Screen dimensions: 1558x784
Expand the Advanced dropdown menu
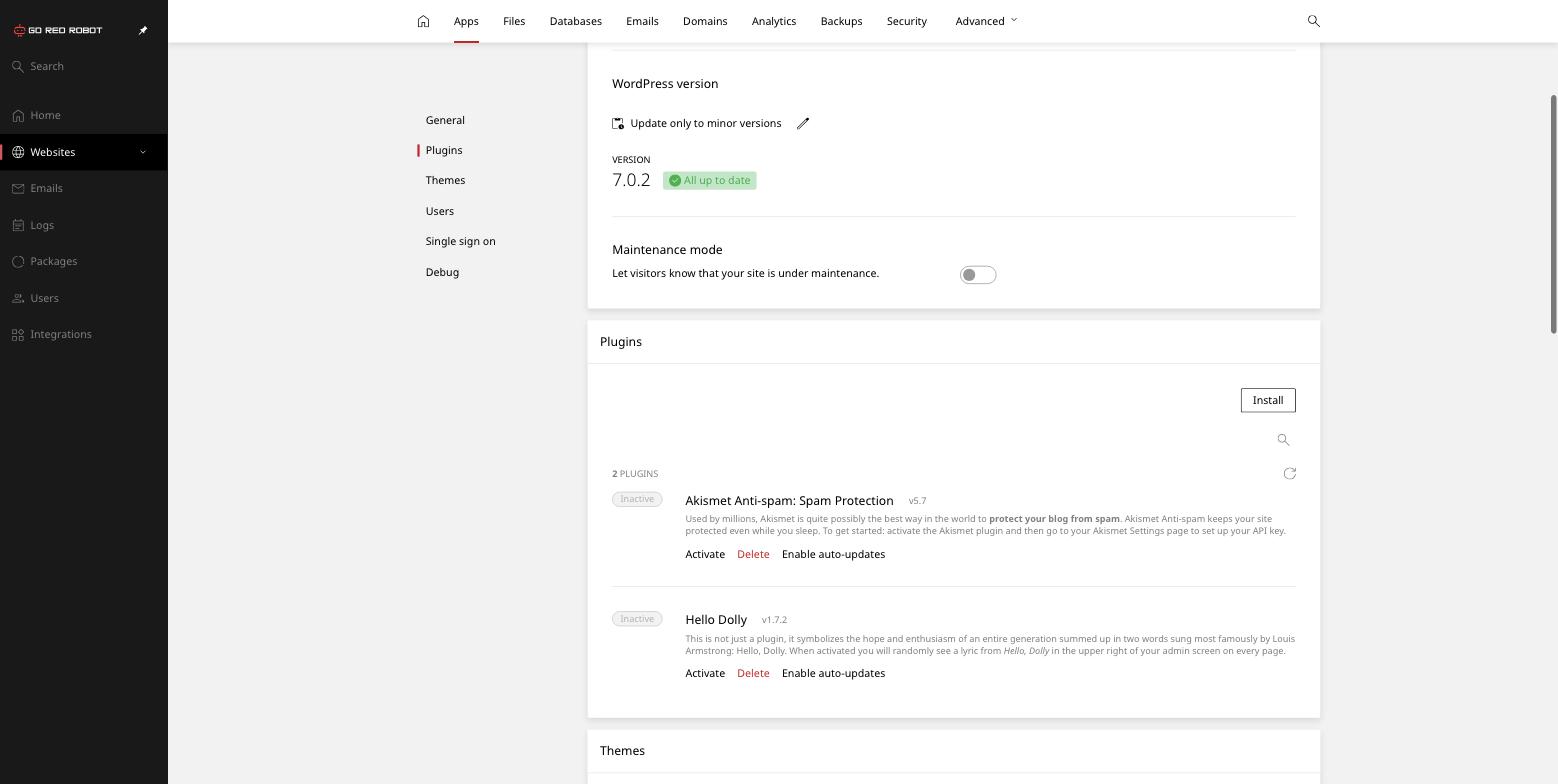(x=986, y=21)
